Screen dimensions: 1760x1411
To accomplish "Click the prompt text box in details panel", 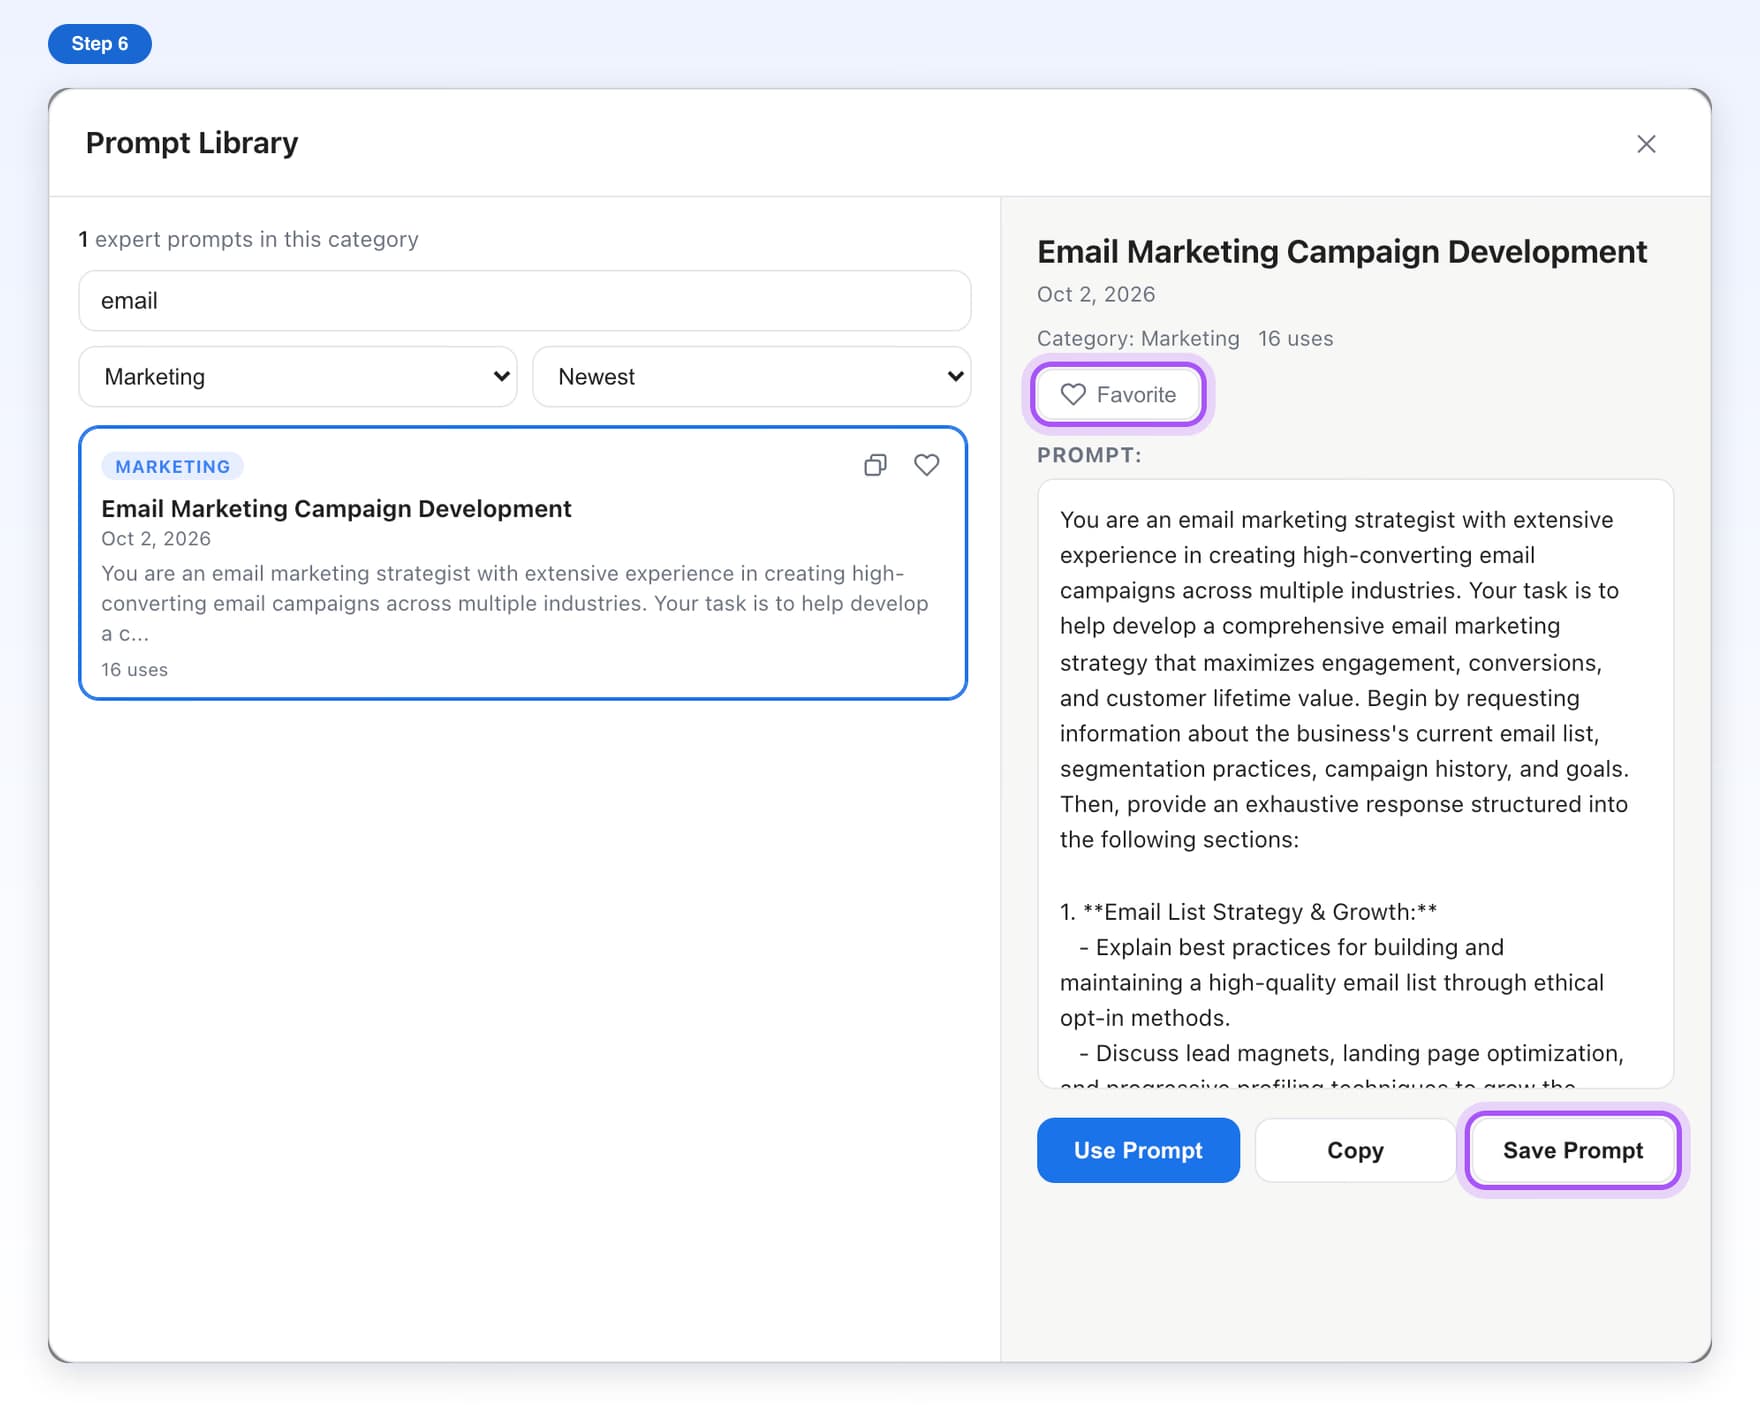I will click(x=1355, y=784).
